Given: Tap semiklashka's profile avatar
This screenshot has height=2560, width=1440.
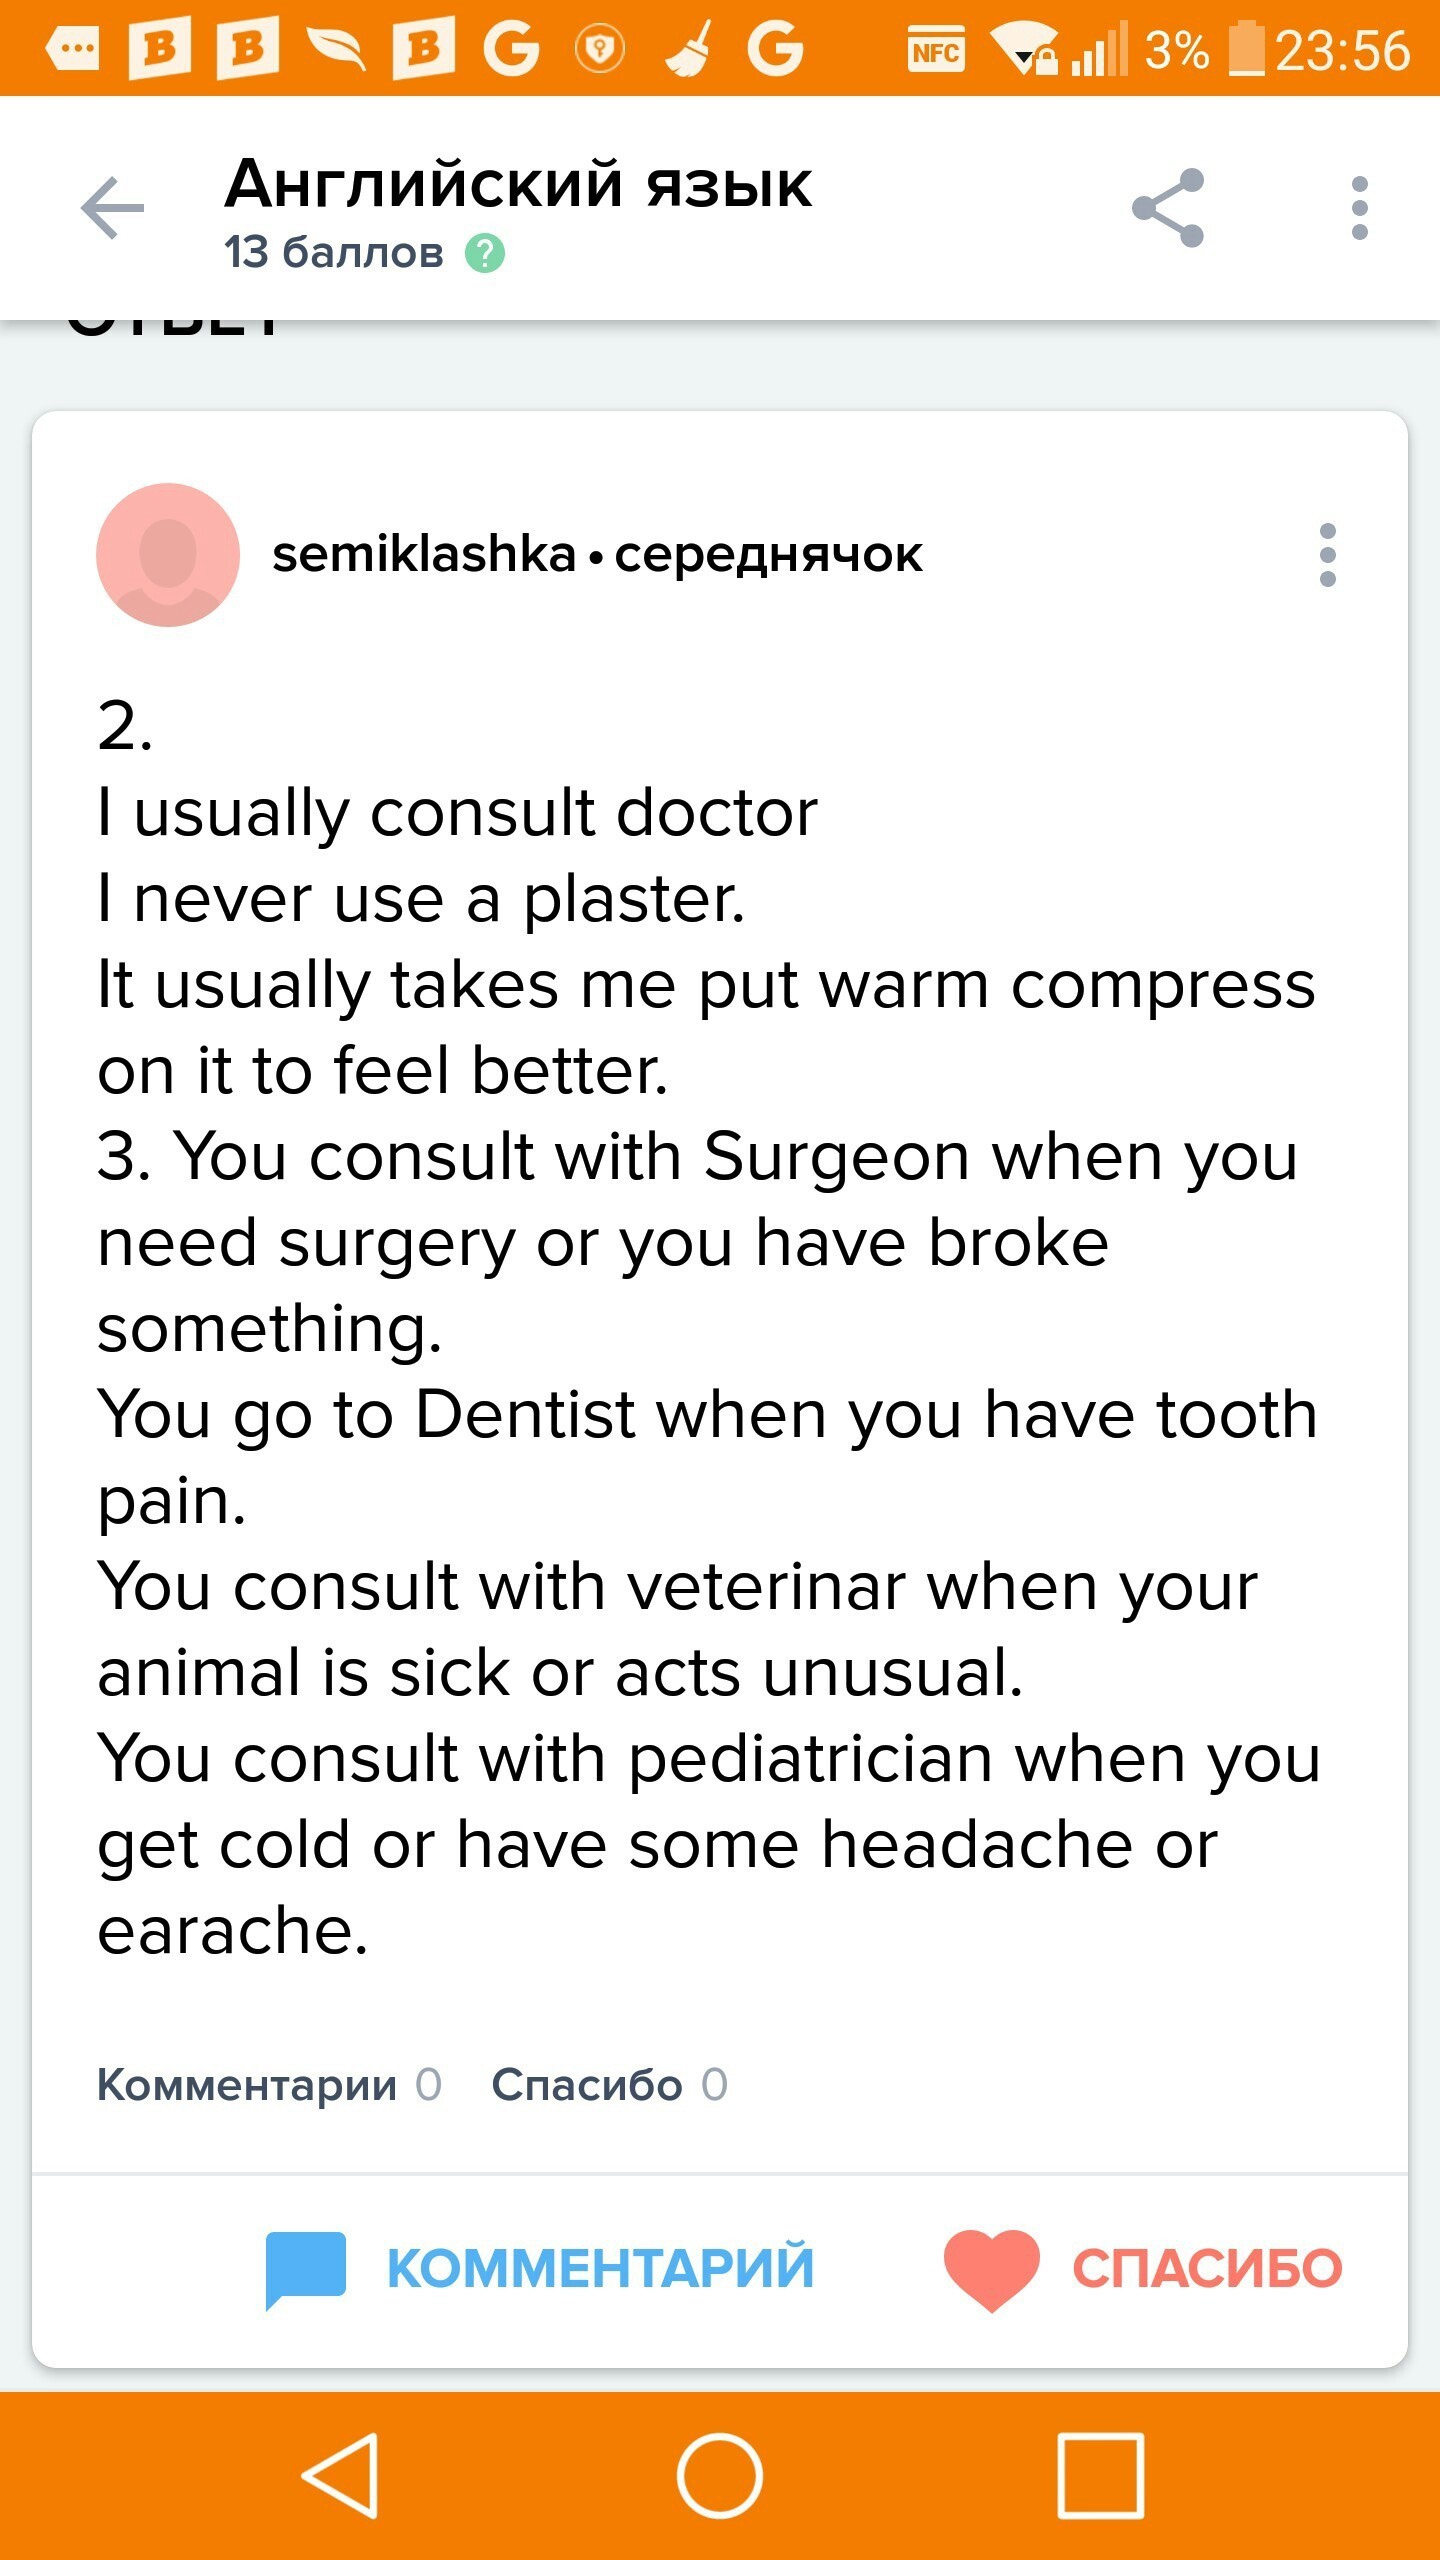Looking at the screenshot, I should tap(168, 555).
